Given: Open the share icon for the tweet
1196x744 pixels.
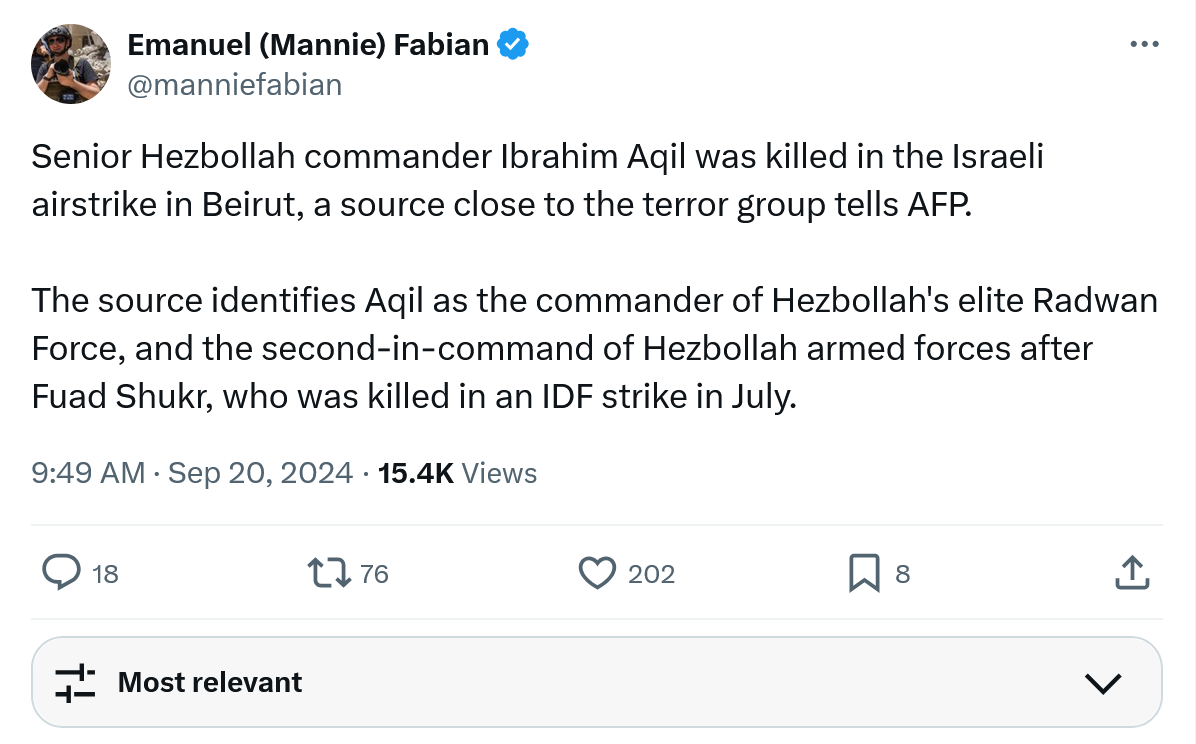Looking at the screenshot, I should click(1130, 573).
